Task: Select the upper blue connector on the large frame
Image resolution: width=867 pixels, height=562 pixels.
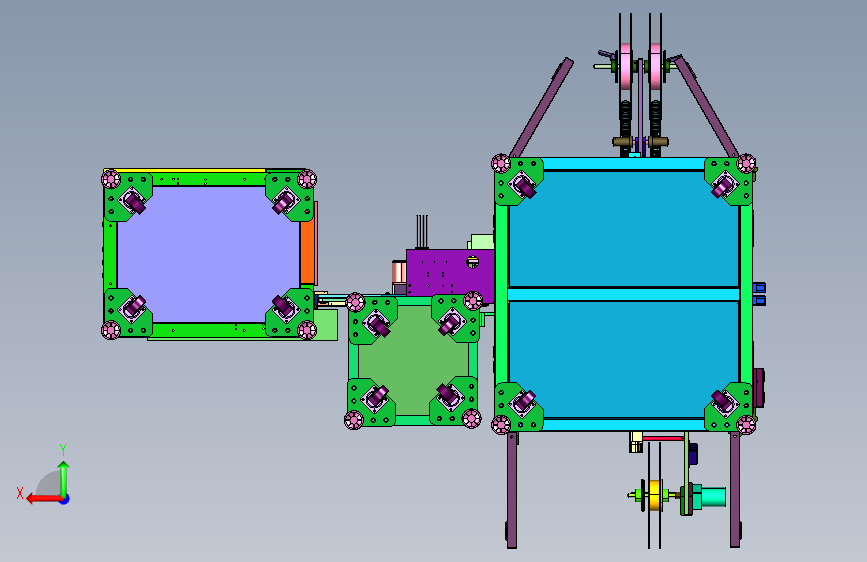Action: click(759, 288)
